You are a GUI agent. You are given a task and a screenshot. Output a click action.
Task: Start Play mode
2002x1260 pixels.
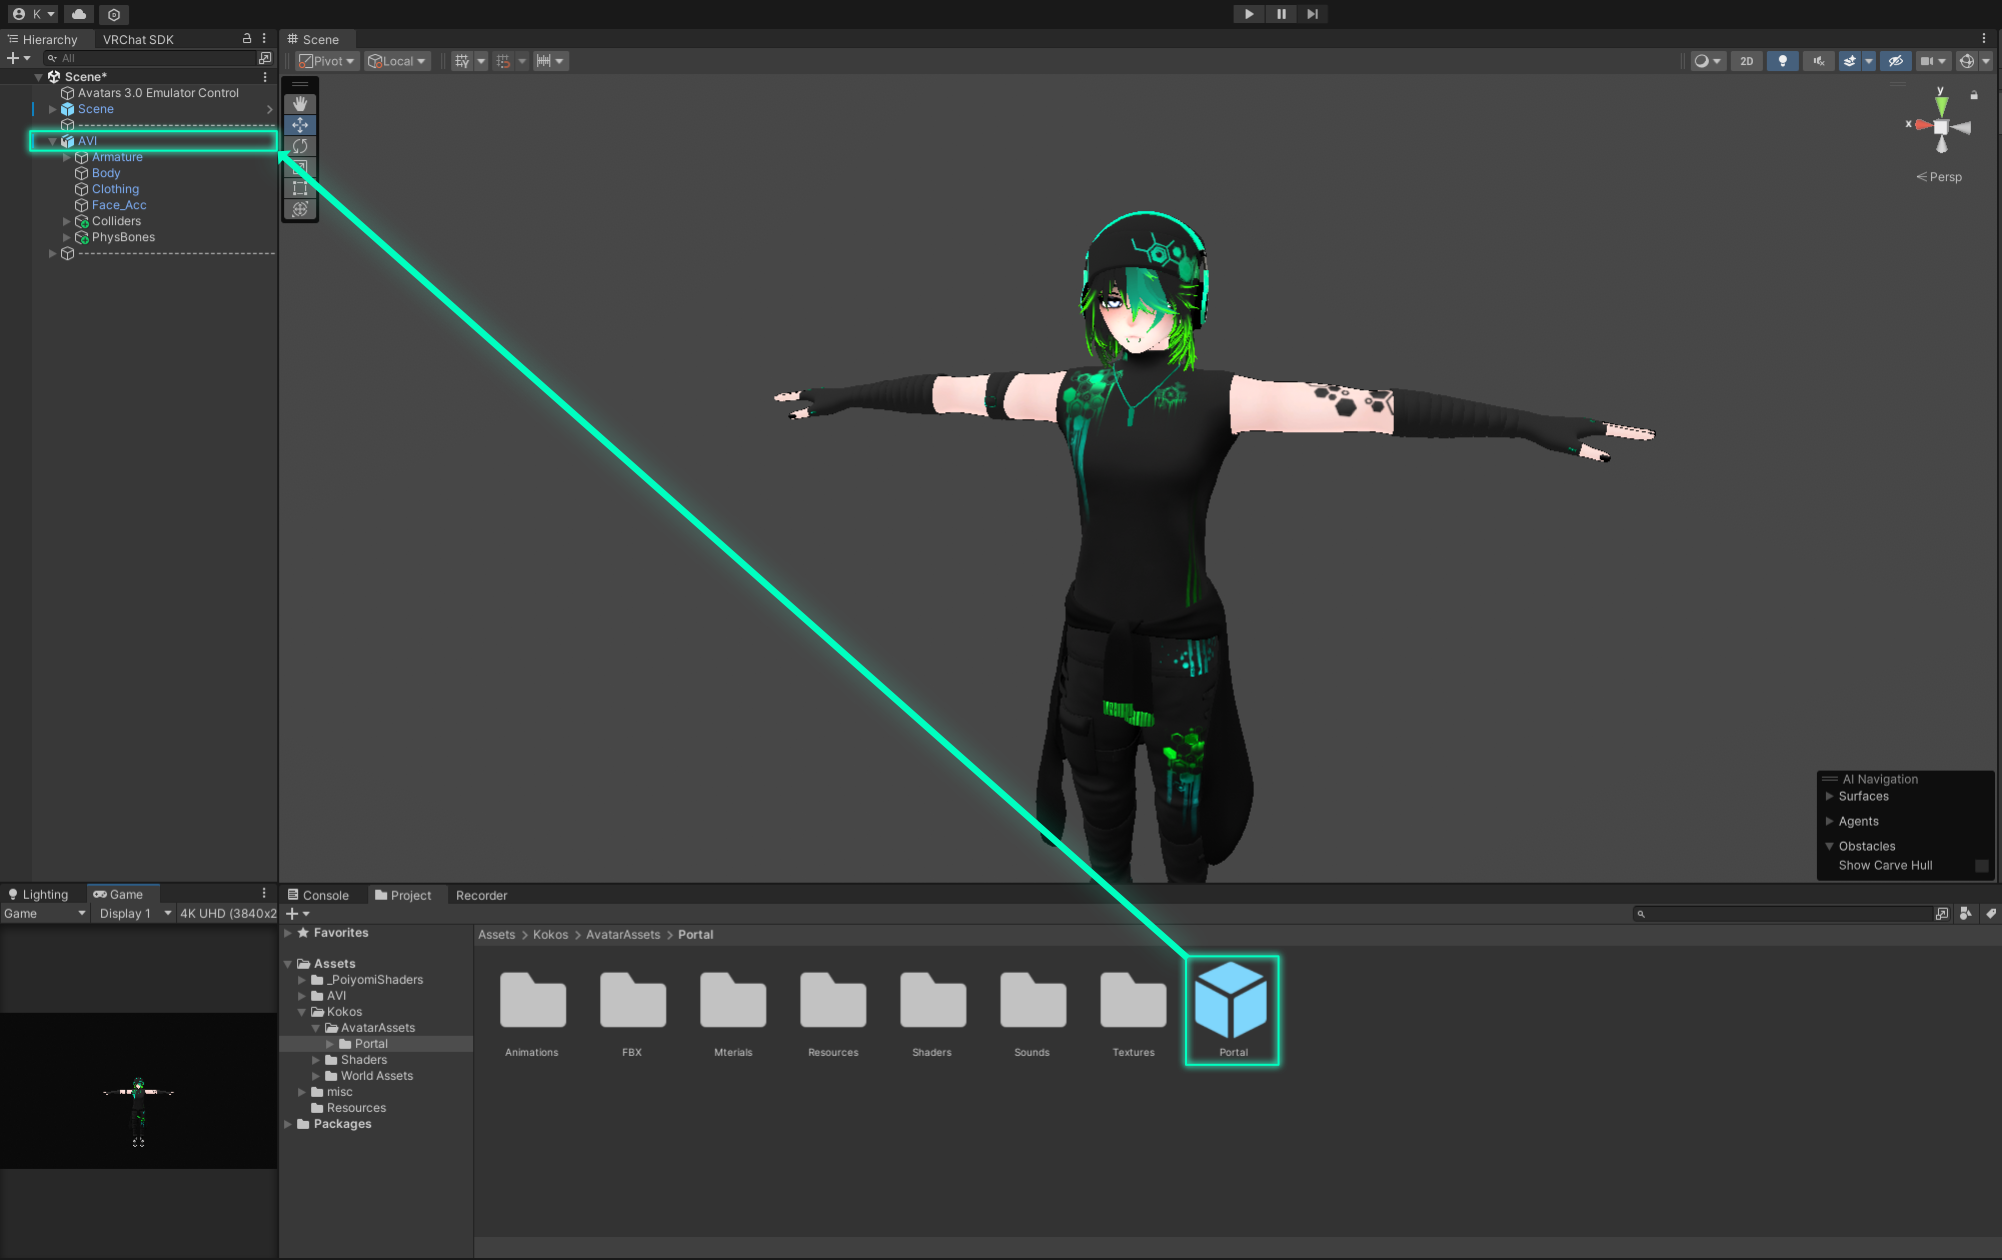1249,14
